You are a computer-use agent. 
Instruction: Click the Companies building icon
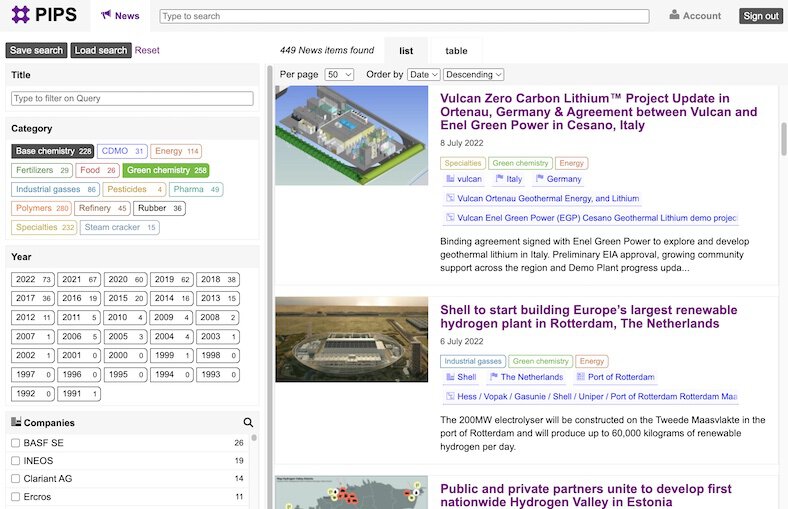[x=16, y=422]
